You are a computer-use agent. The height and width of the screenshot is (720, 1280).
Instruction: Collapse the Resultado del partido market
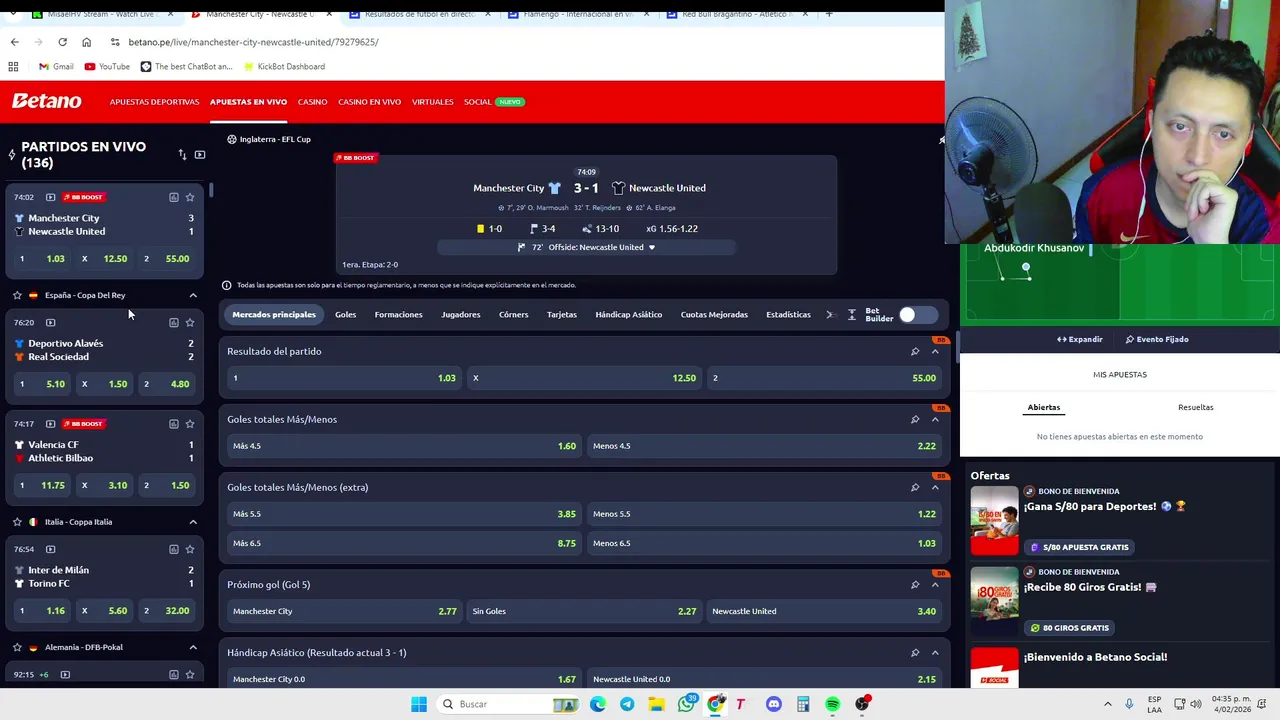(935, 351)
